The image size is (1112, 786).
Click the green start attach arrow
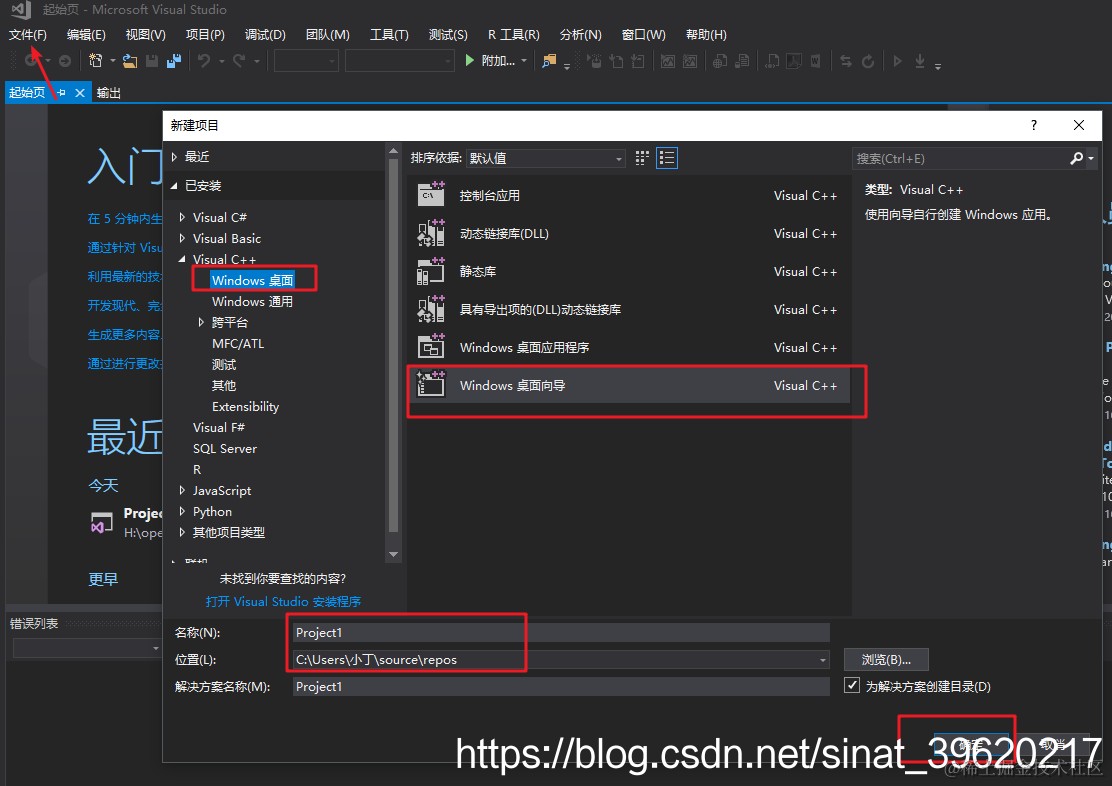[469, 61]
